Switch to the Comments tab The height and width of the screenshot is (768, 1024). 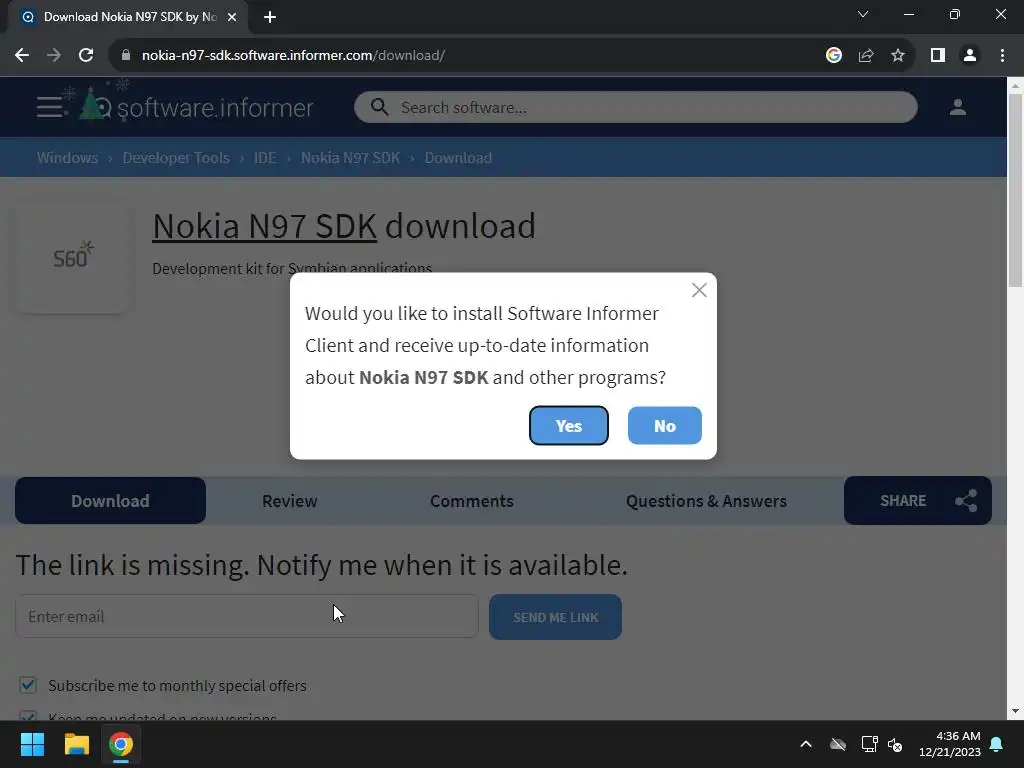click(x=472, y=500)
